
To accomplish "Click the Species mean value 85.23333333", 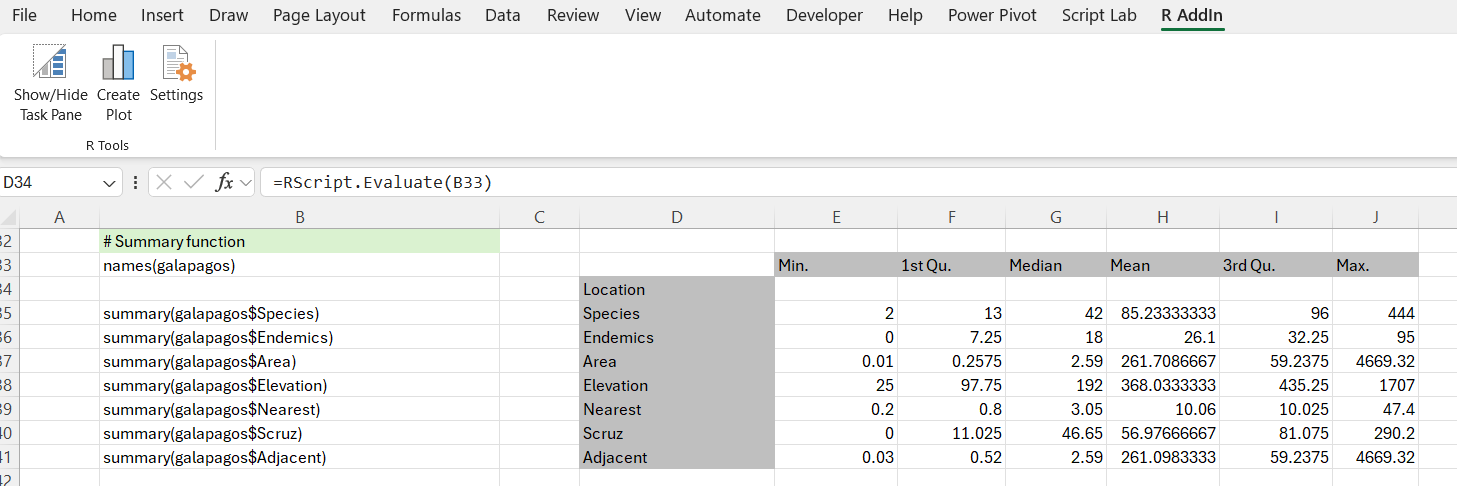I will tap(1163, 313).
